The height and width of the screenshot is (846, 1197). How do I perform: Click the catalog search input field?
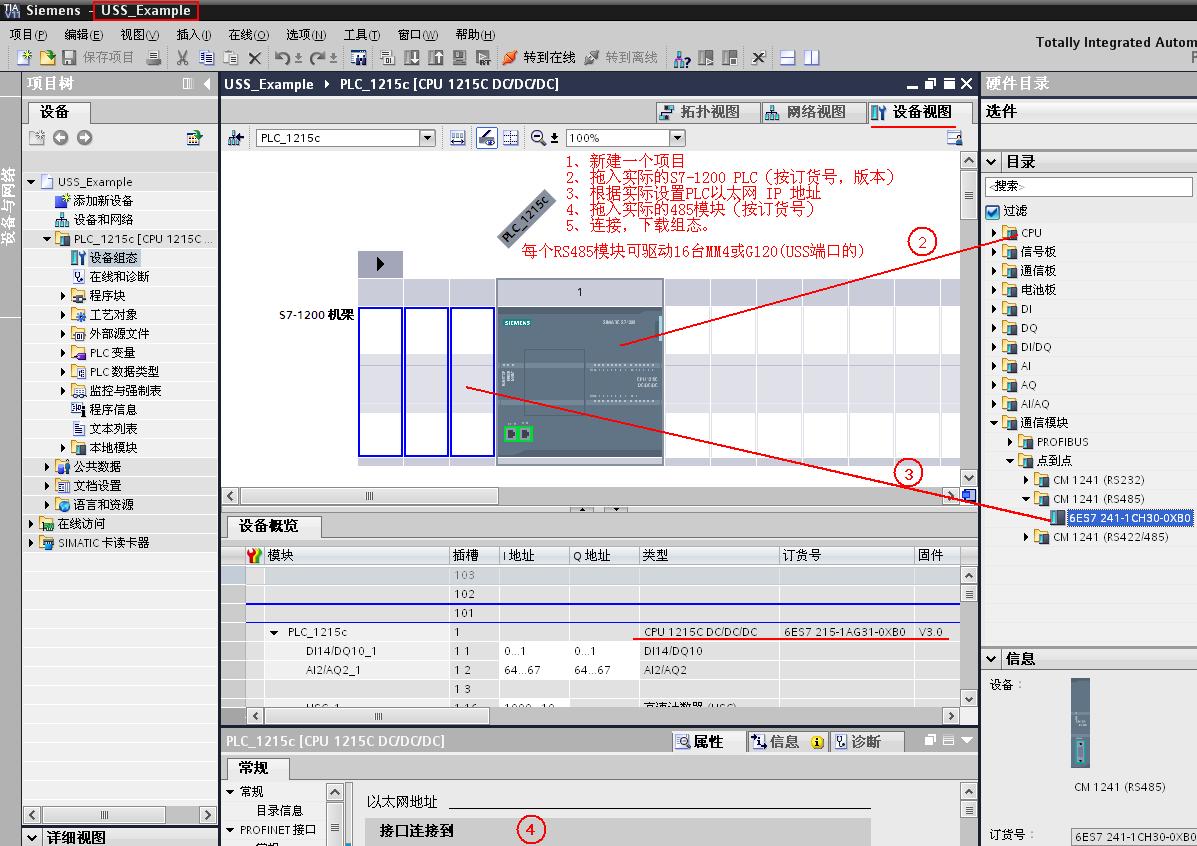pyautogui.click(x=1089, y=186)
